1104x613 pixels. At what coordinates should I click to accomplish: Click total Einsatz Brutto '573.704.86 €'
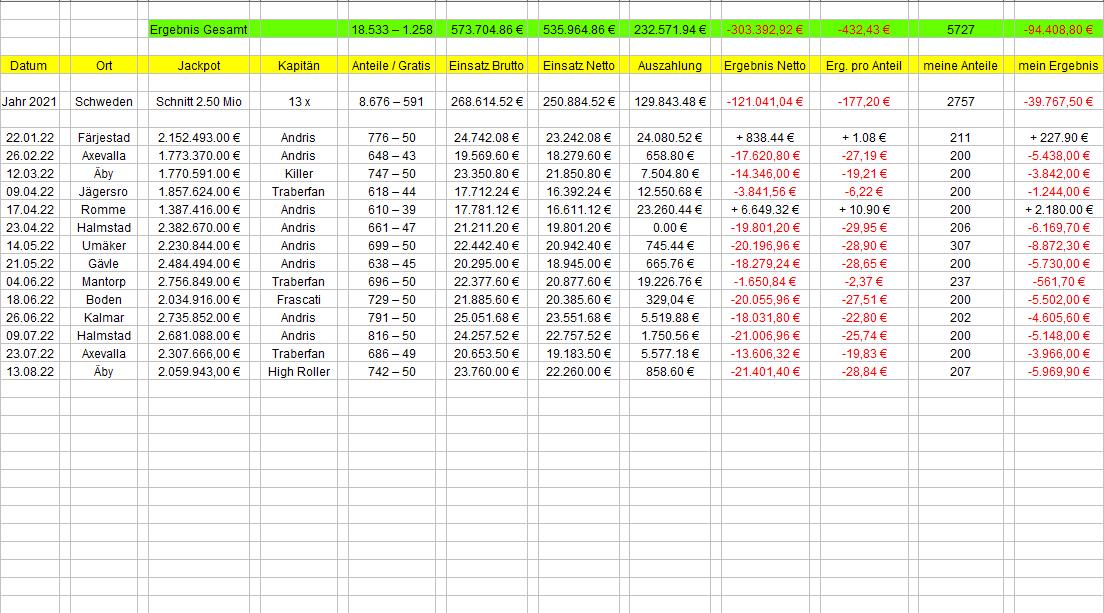[486, 30]
